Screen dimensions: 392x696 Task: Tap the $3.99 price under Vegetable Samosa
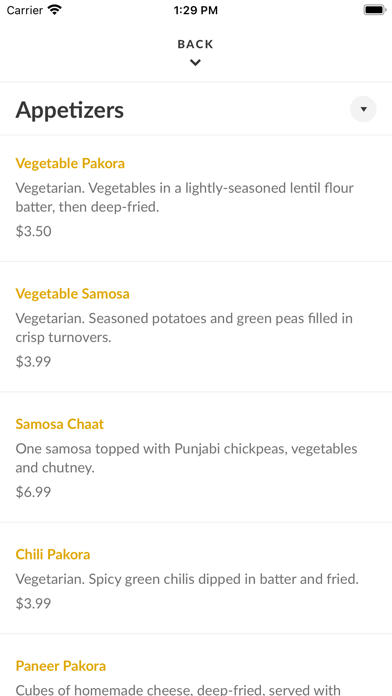(x=33, y=362)
